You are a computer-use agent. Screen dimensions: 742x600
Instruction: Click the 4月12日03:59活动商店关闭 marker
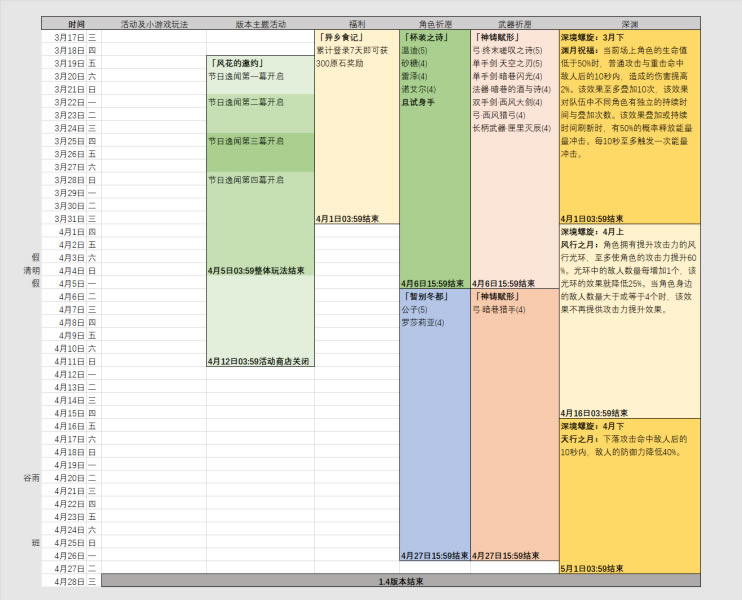259,361
